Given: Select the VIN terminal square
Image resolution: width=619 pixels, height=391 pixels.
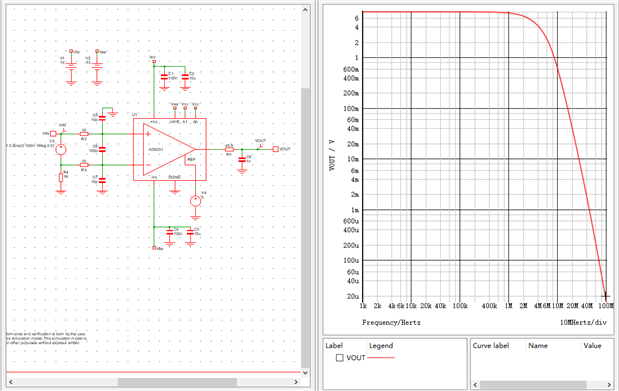Looking at the screenshot, I should pos(53,134).
